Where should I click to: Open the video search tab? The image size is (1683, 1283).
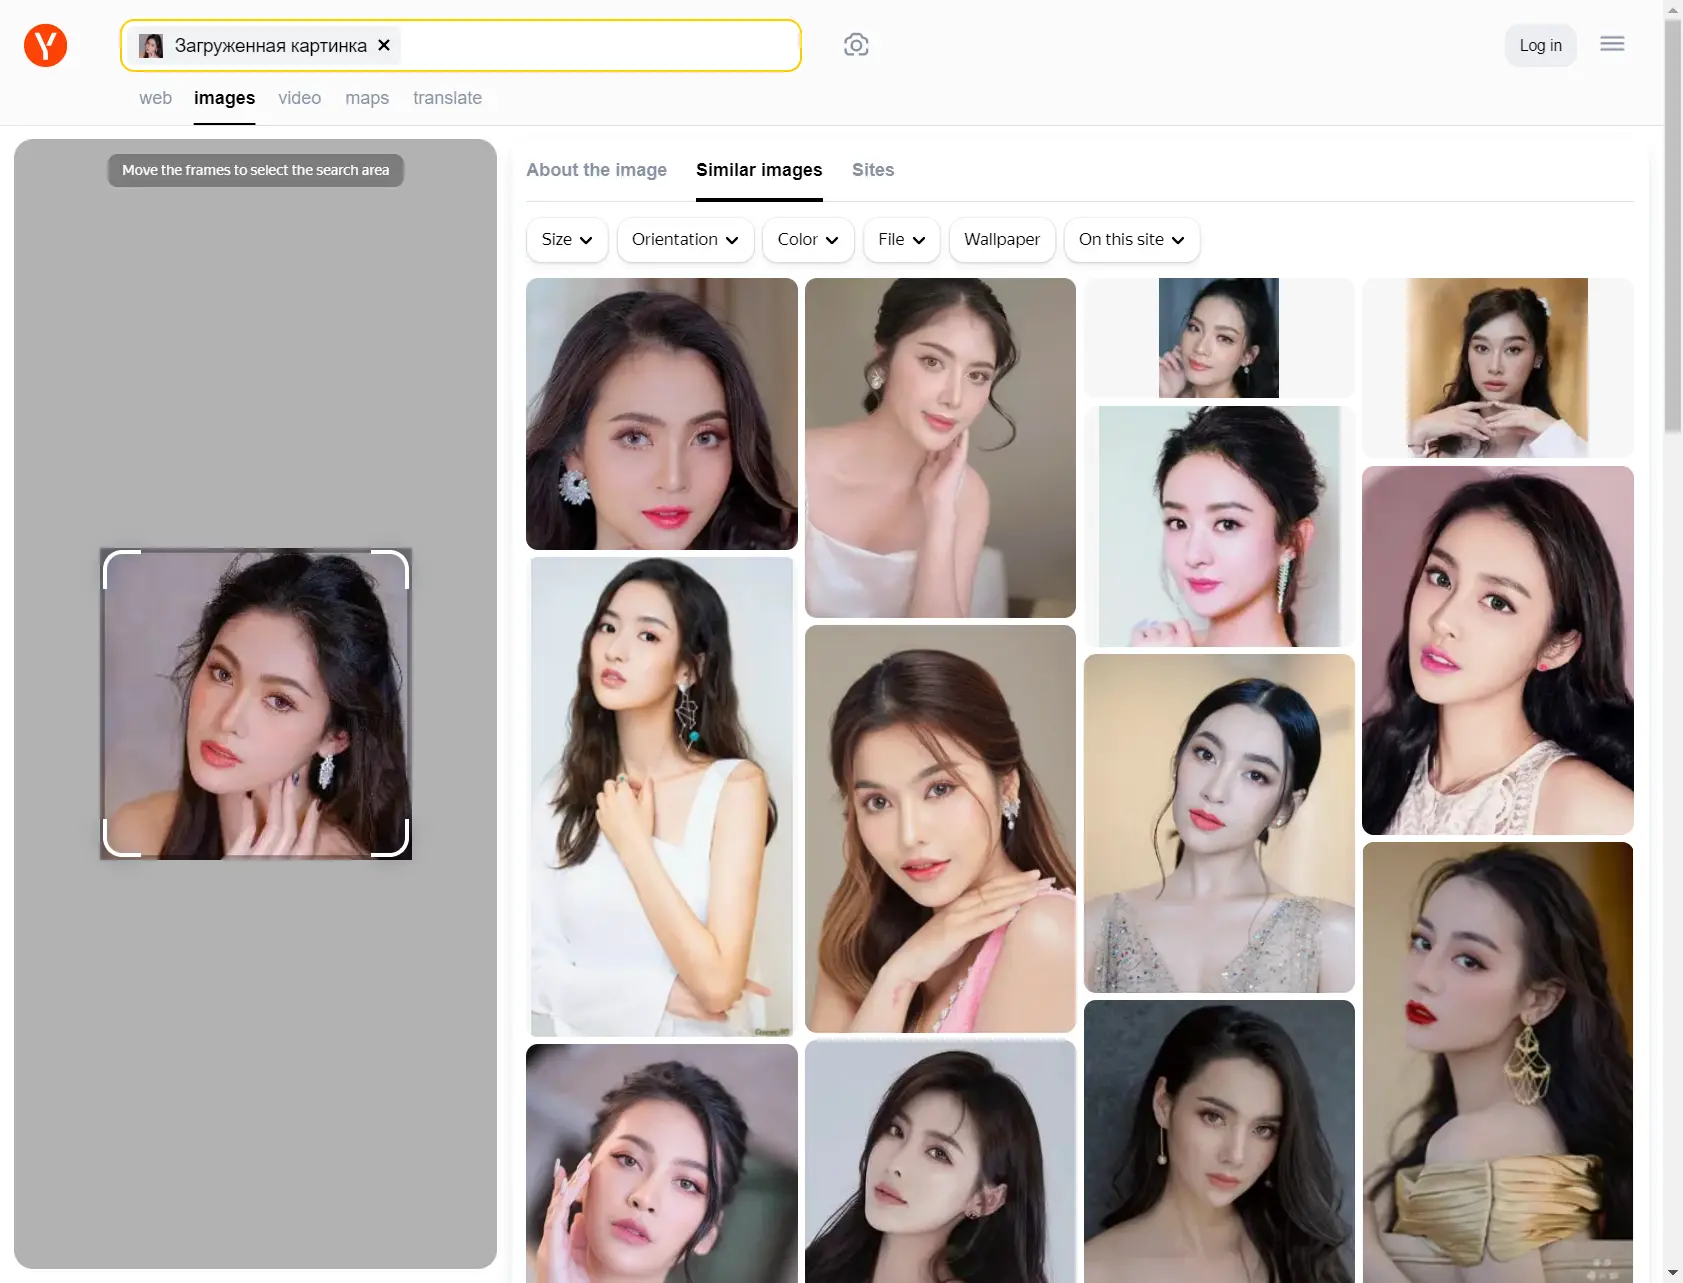click(299, 98)
